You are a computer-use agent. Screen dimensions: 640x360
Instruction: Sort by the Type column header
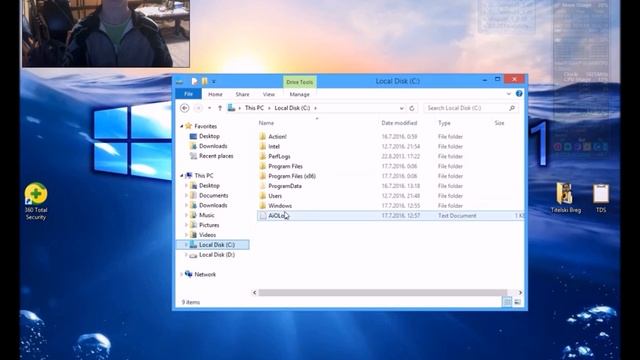pyautogui.click(x=444, y=123)
